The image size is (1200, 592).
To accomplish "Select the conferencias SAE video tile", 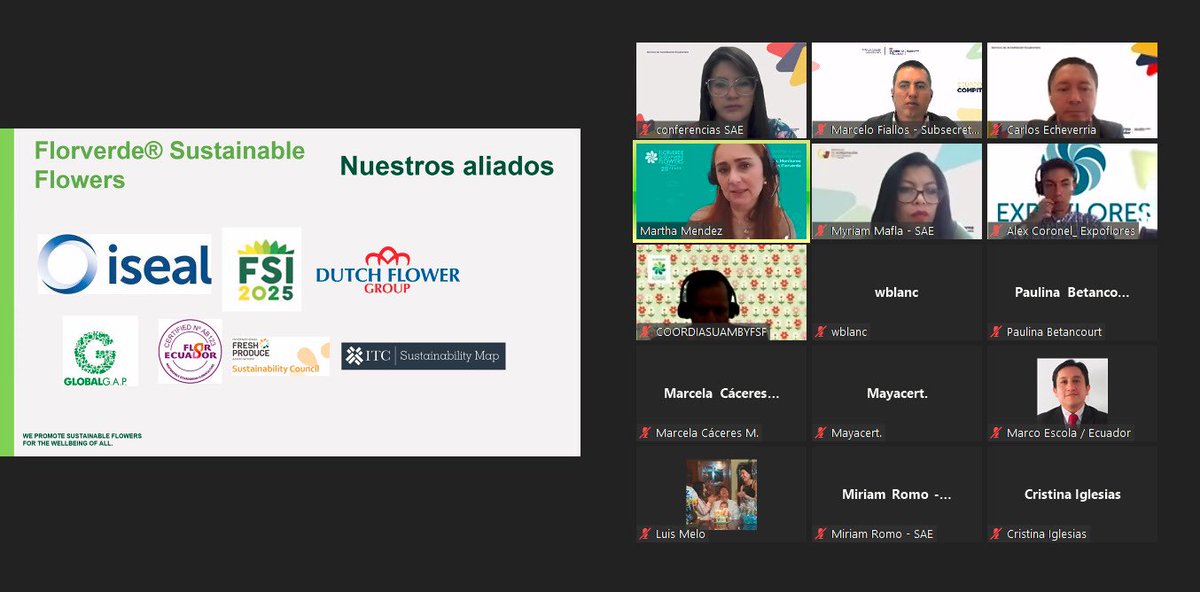I will tap(721, 90).
